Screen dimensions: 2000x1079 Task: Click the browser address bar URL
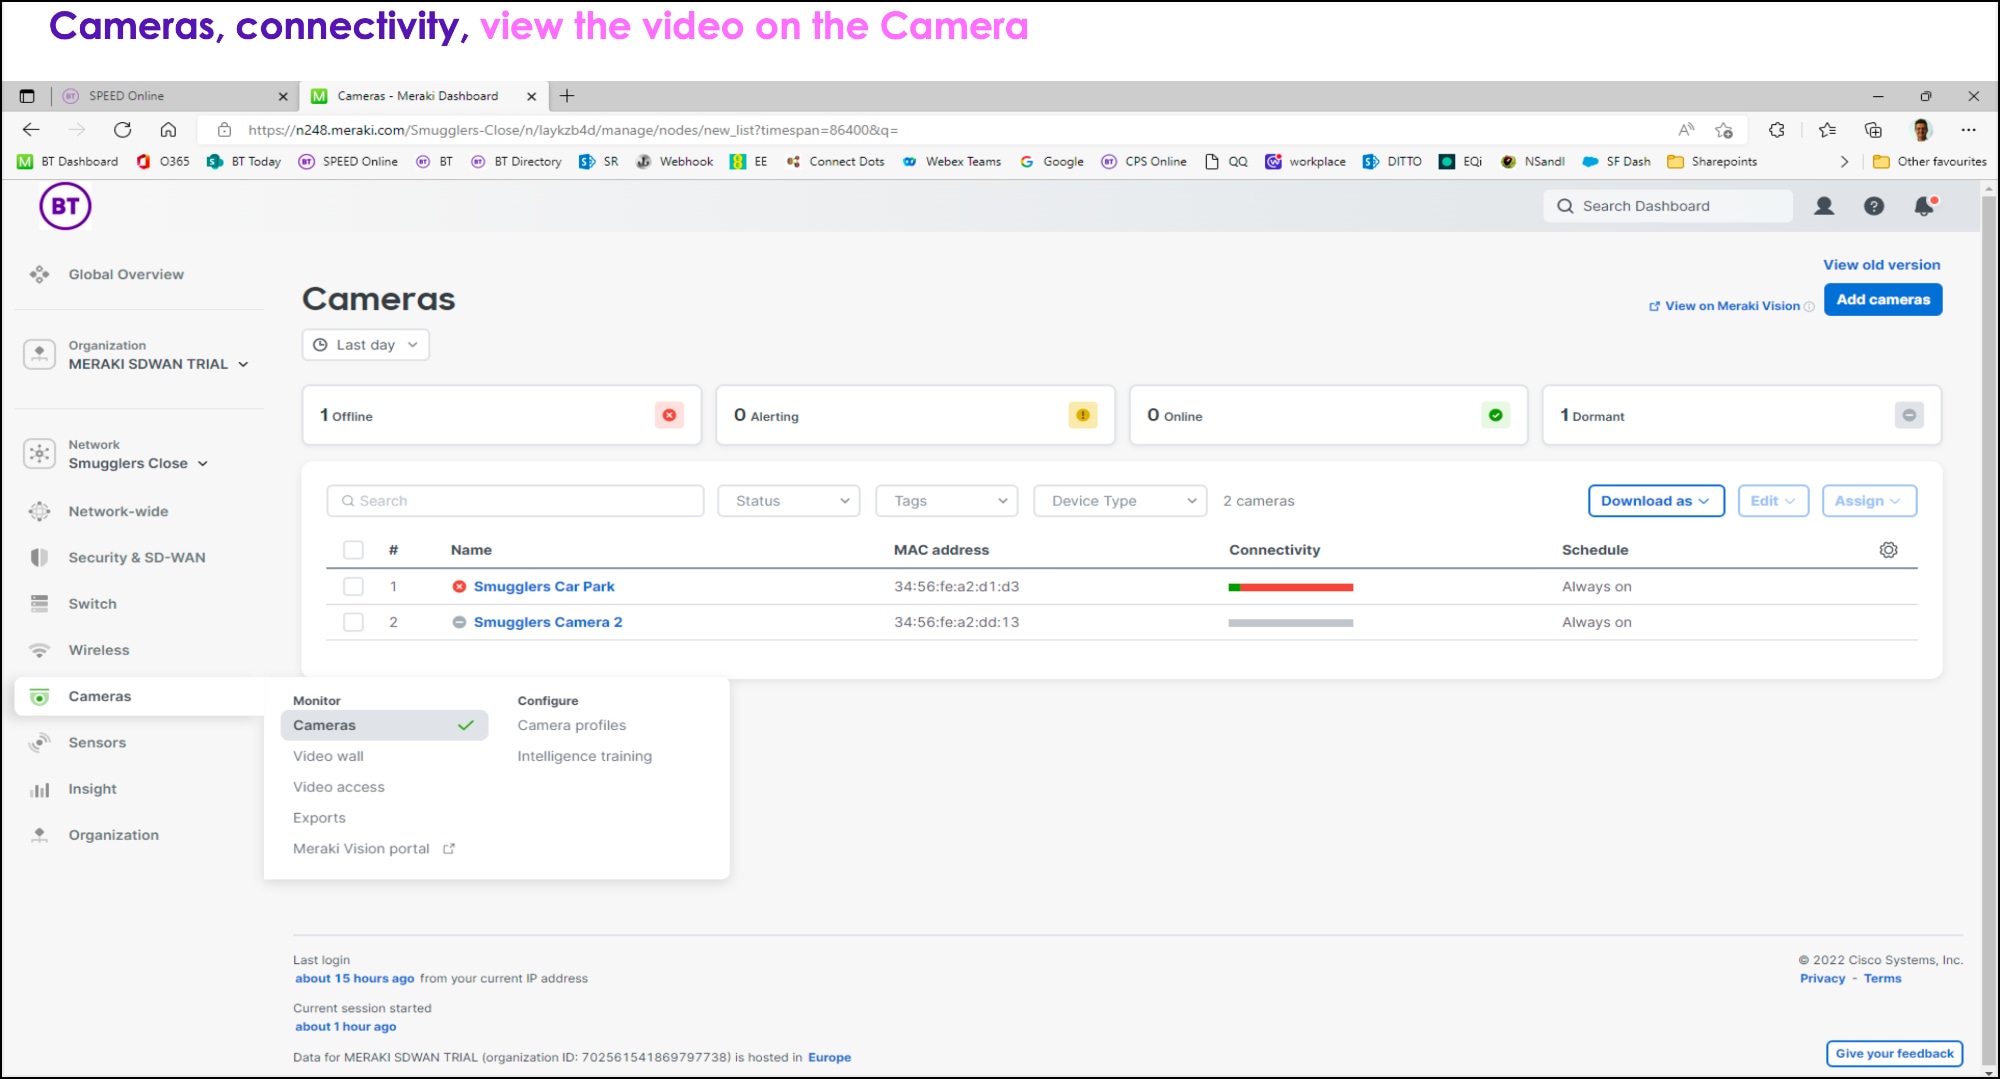pos(573,130)
